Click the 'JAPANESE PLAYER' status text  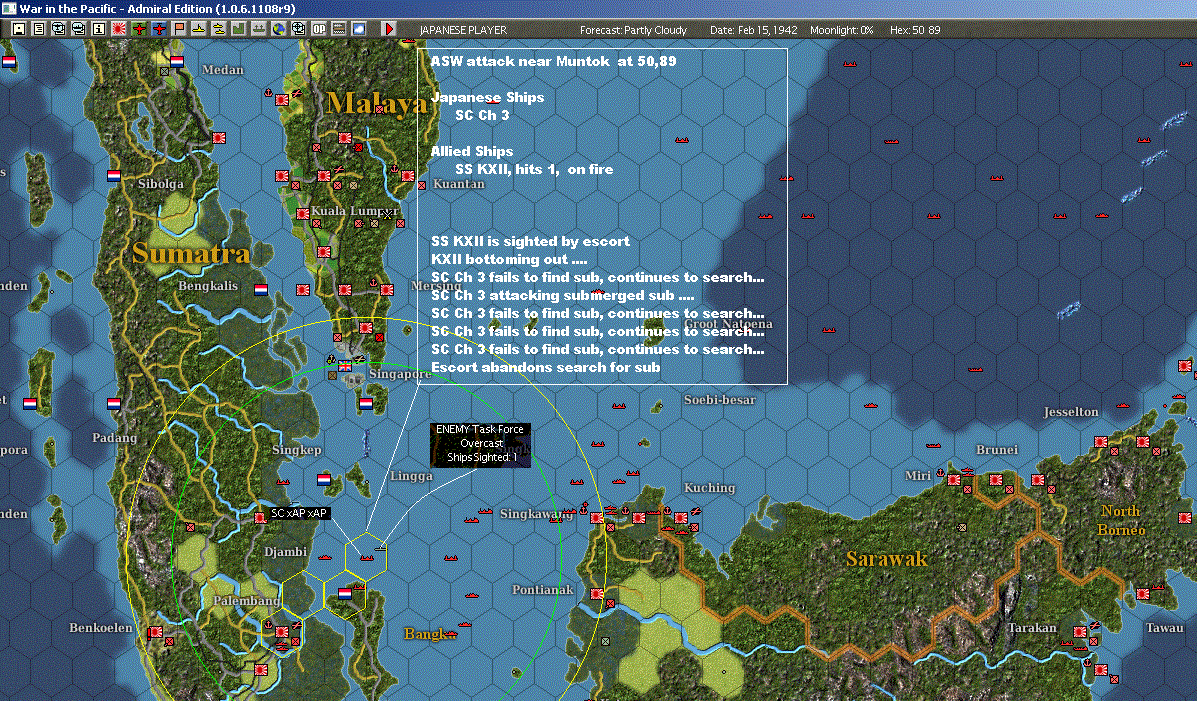(x=463, y=30)
